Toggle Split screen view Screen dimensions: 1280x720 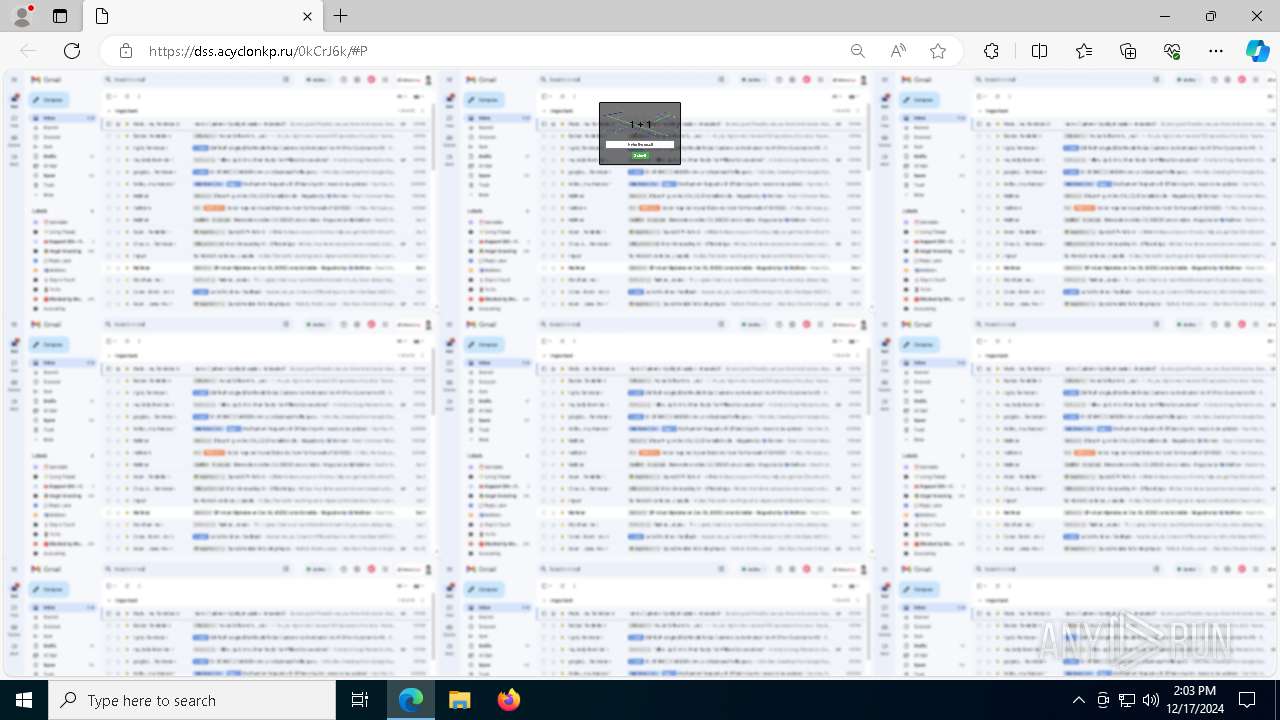1039,51
